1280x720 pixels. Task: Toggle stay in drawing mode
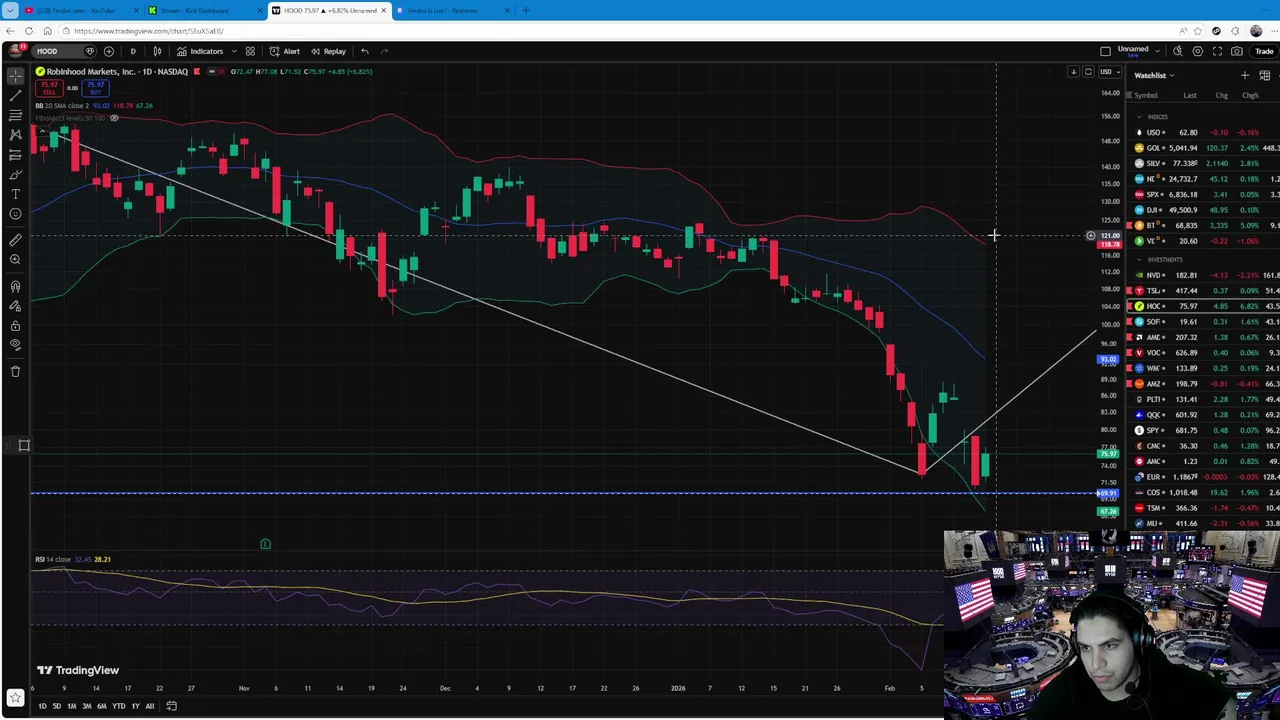coord(15,306)
